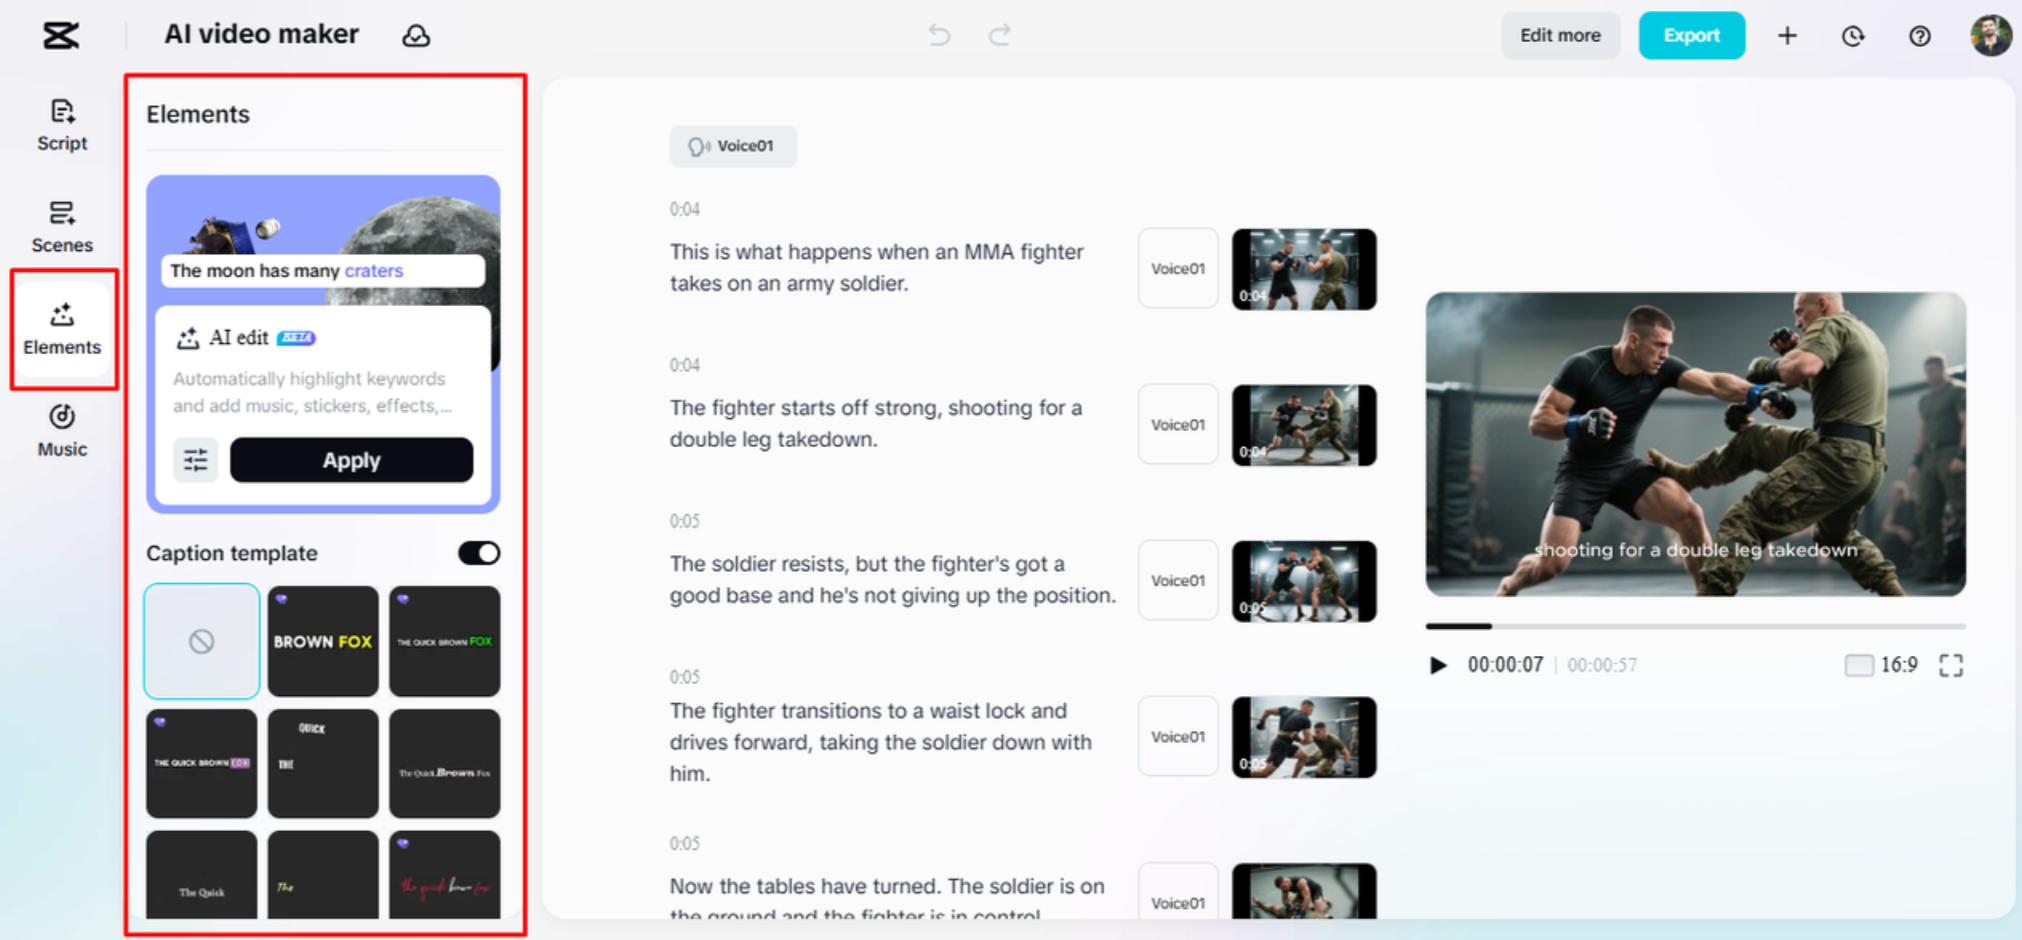Viewport: 2022px width, 940px height.
Task: Open the Elements tab in sidebar
Action: point(62,329)
